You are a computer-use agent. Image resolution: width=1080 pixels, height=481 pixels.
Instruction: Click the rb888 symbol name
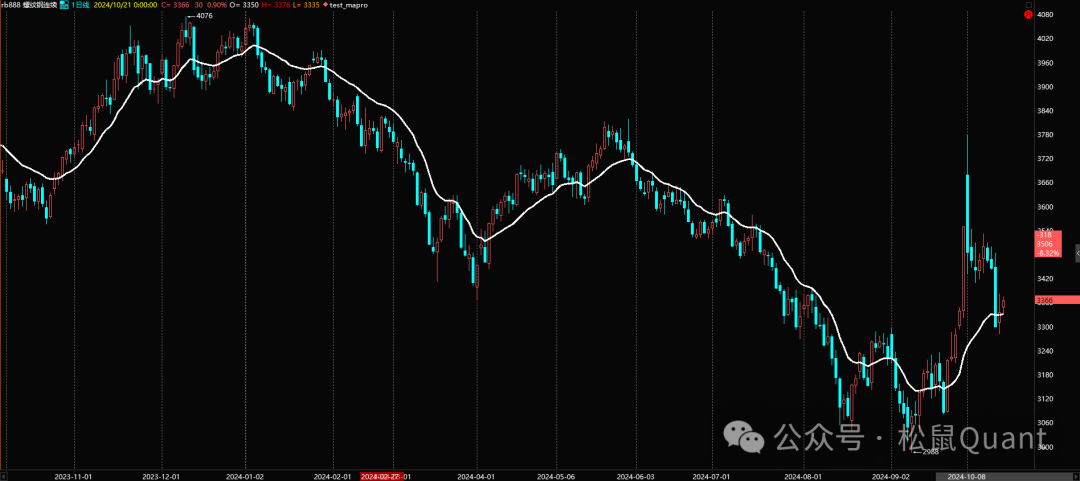[11, 5]
